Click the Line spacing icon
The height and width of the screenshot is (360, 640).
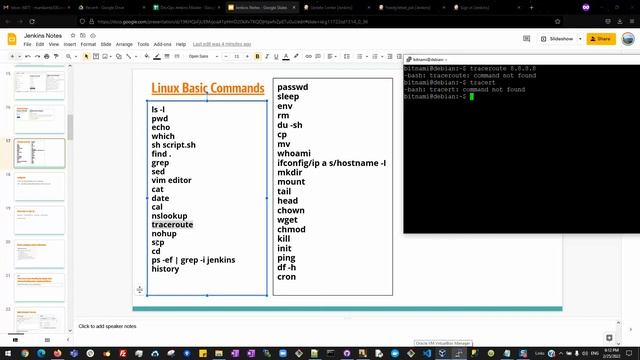(x=347, y=56)
